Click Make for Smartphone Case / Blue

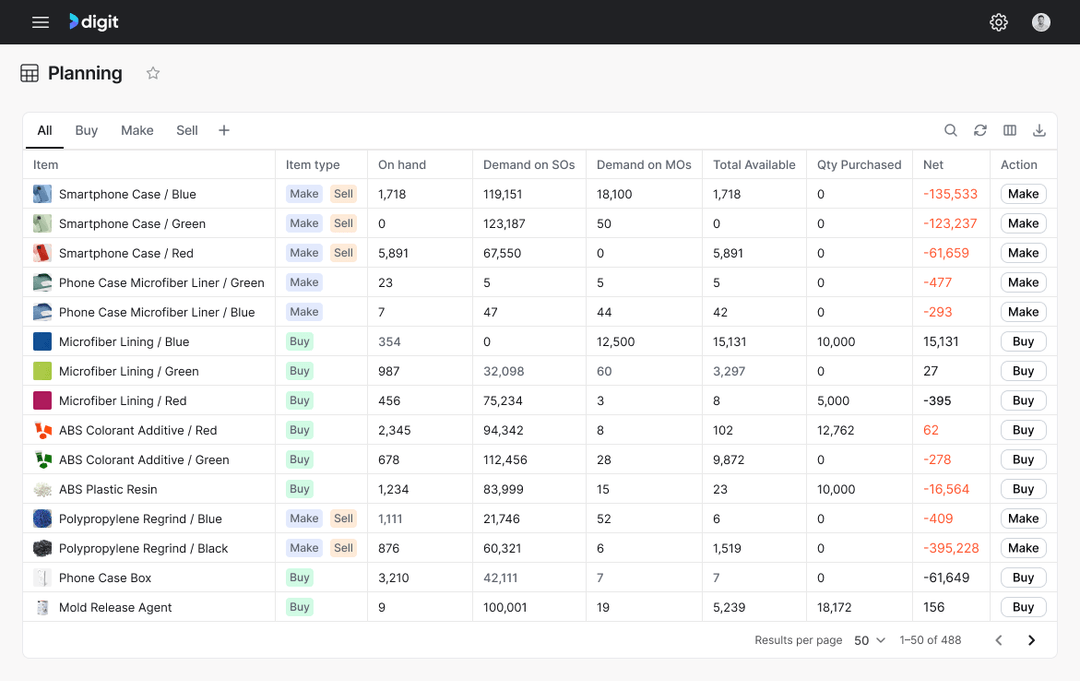coord(1023,194)
